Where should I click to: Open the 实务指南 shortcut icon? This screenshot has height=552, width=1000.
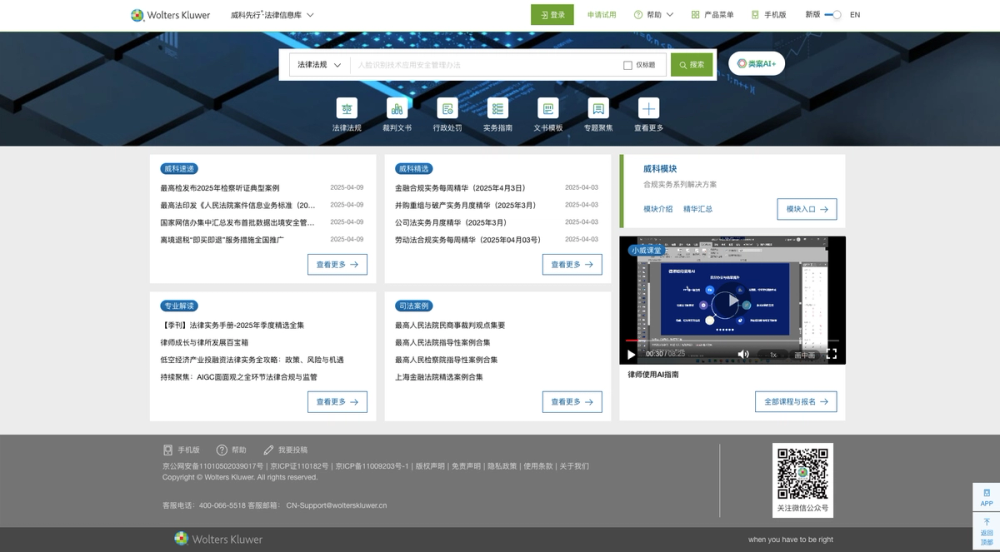497,108
